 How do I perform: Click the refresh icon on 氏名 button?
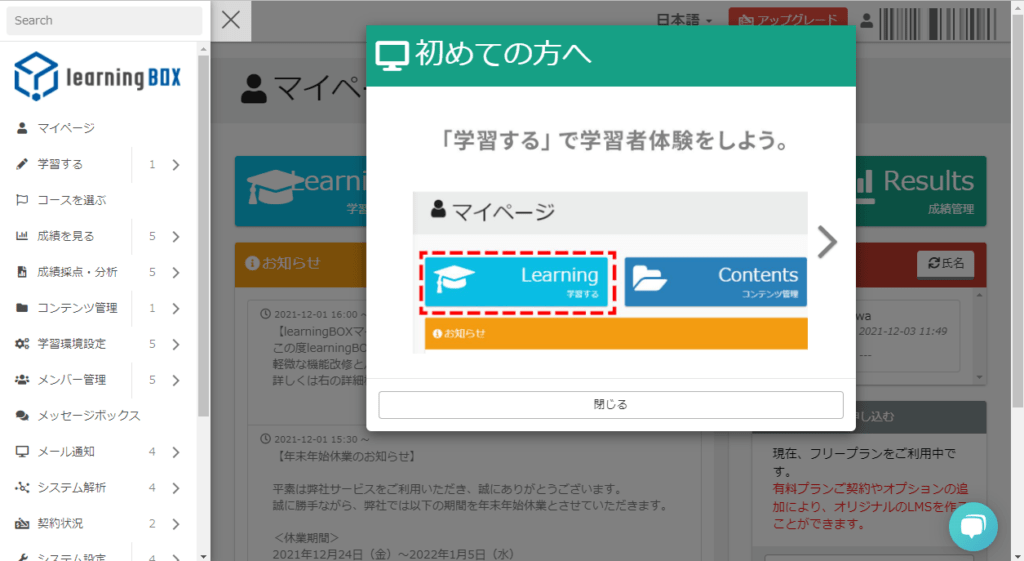pyautogui.click(x=934, y=263)
